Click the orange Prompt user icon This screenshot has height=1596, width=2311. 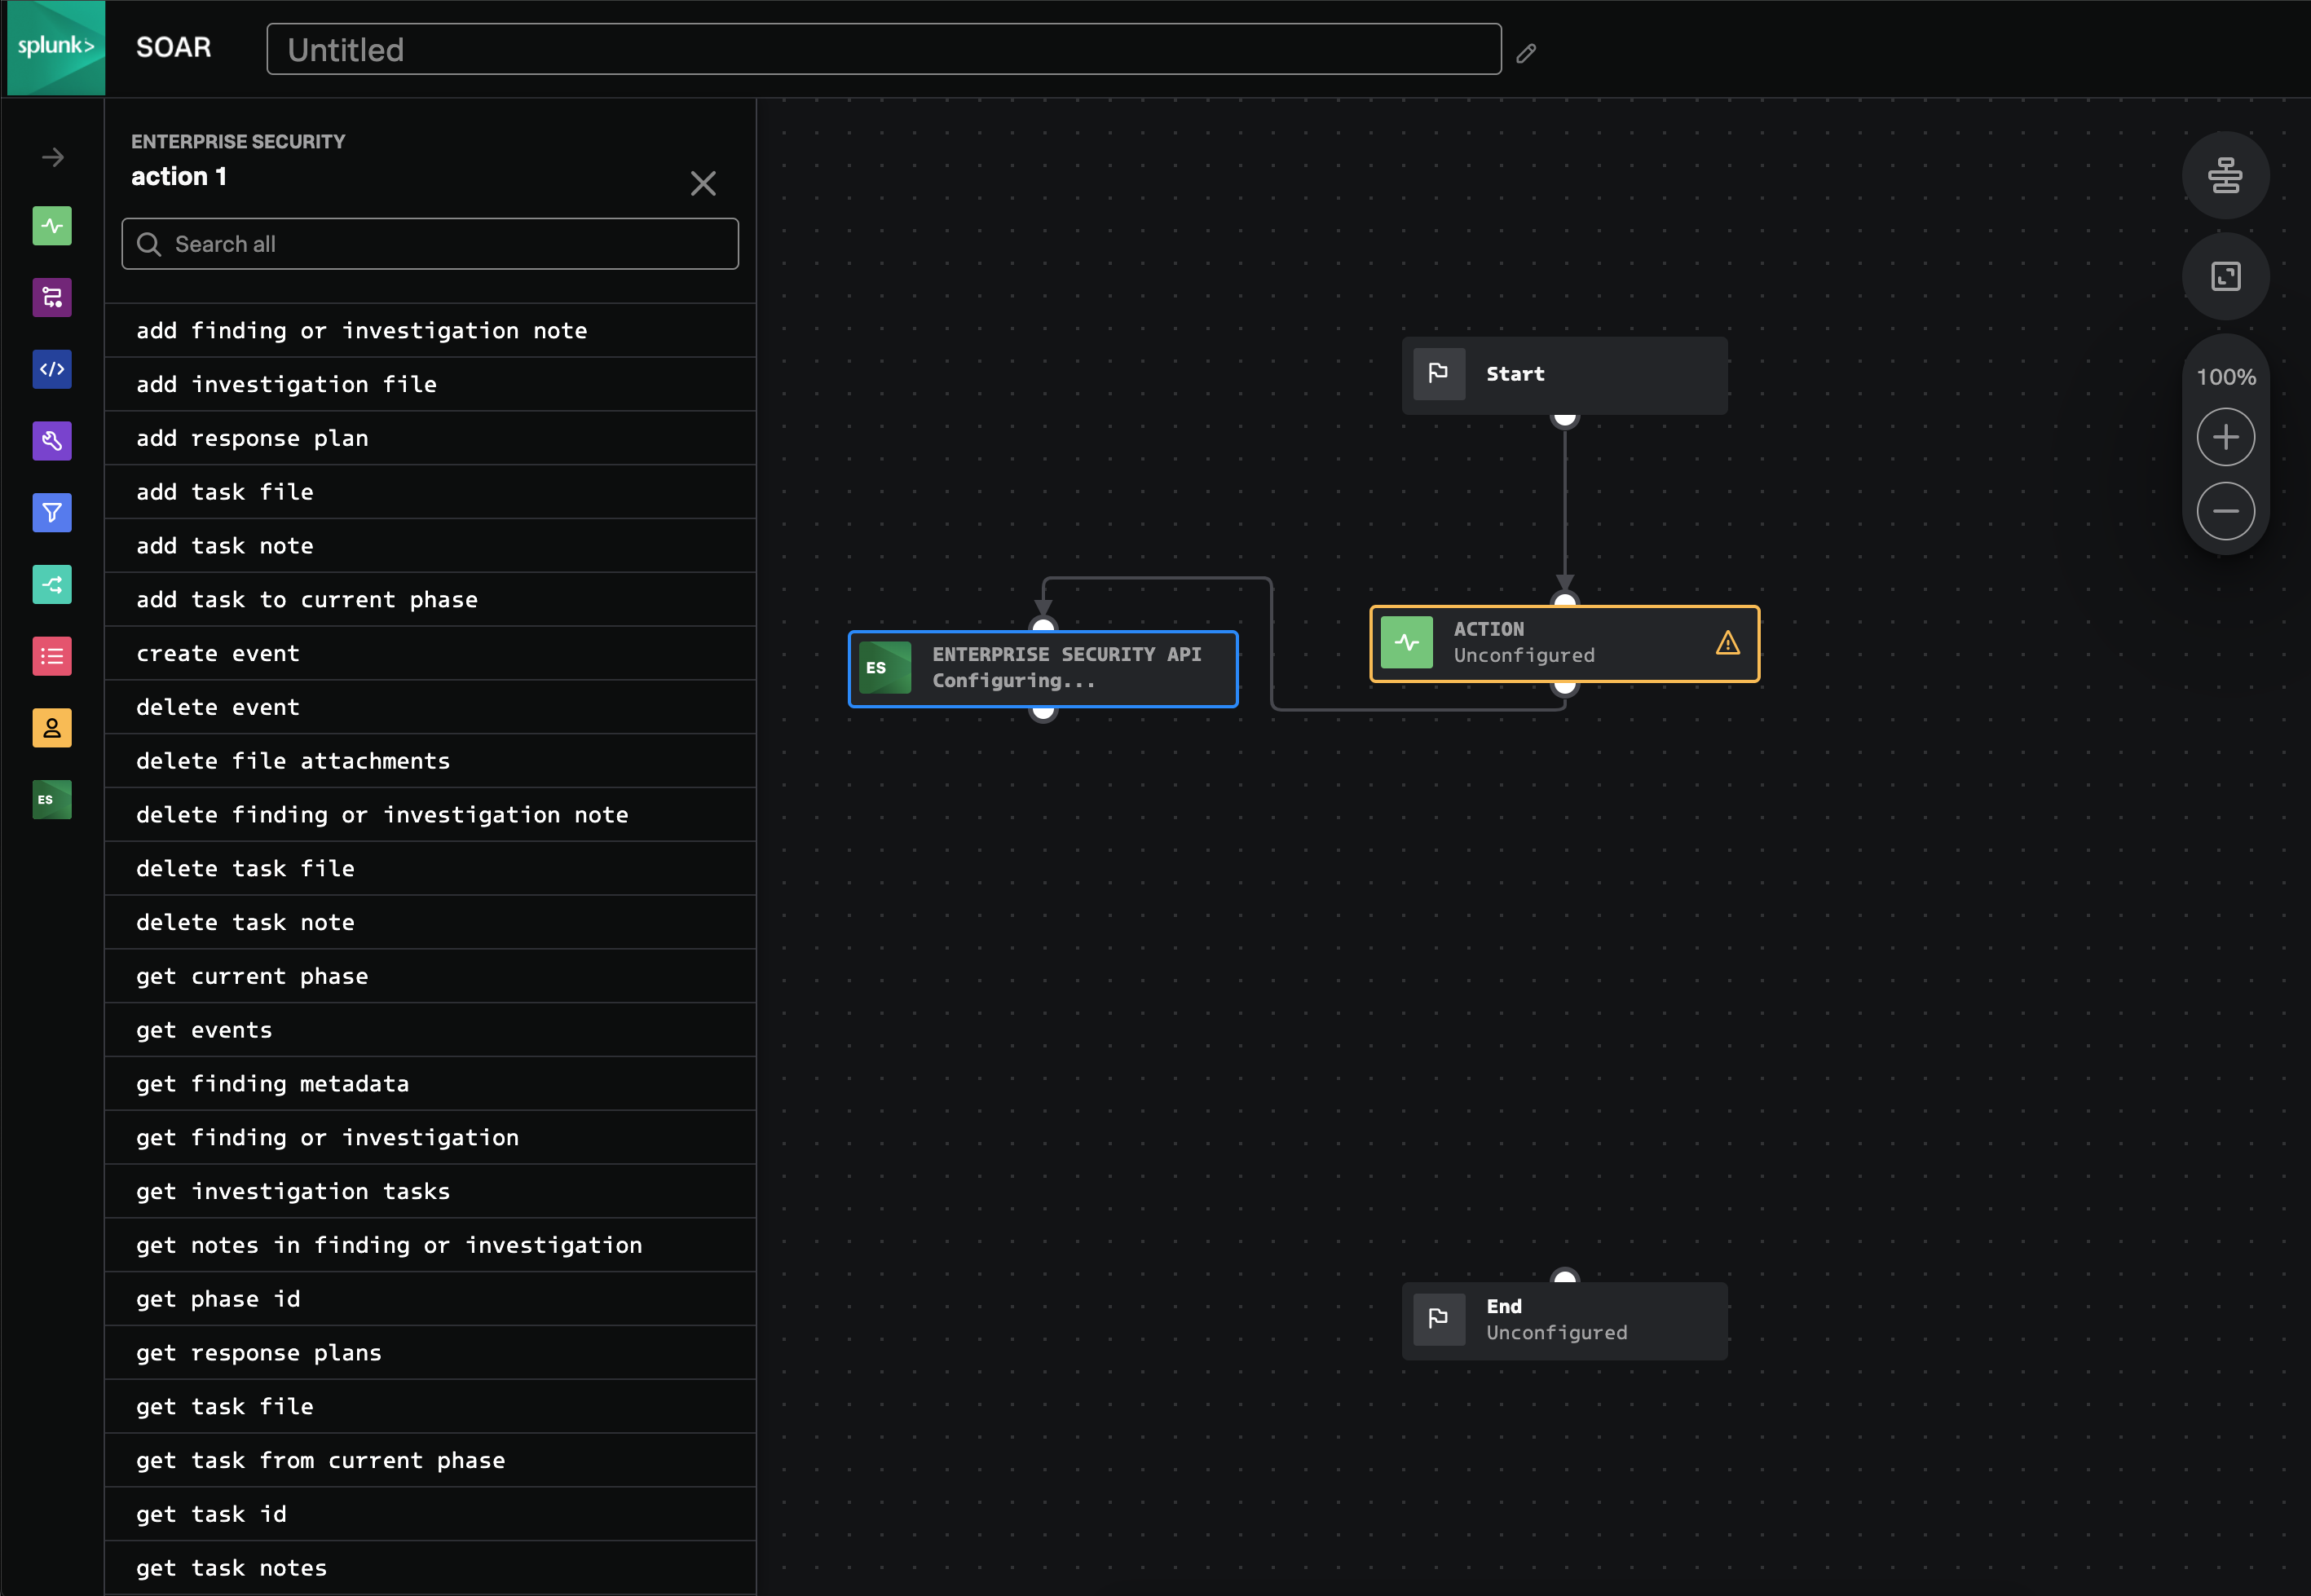coord(52,728)
